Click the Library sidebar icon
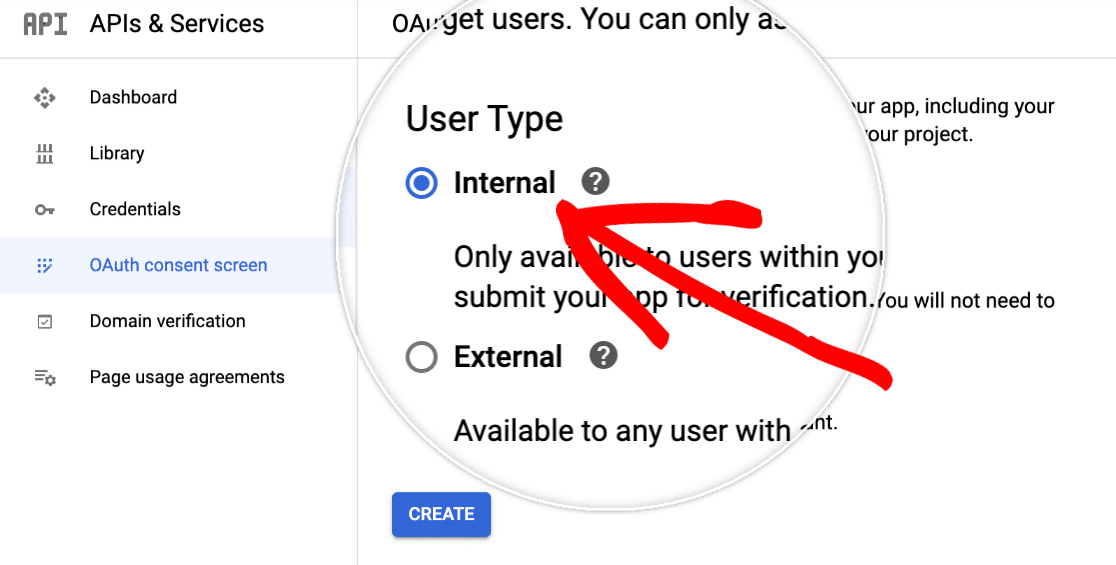Screen dimensions: 1116x565 click(45, 154)
